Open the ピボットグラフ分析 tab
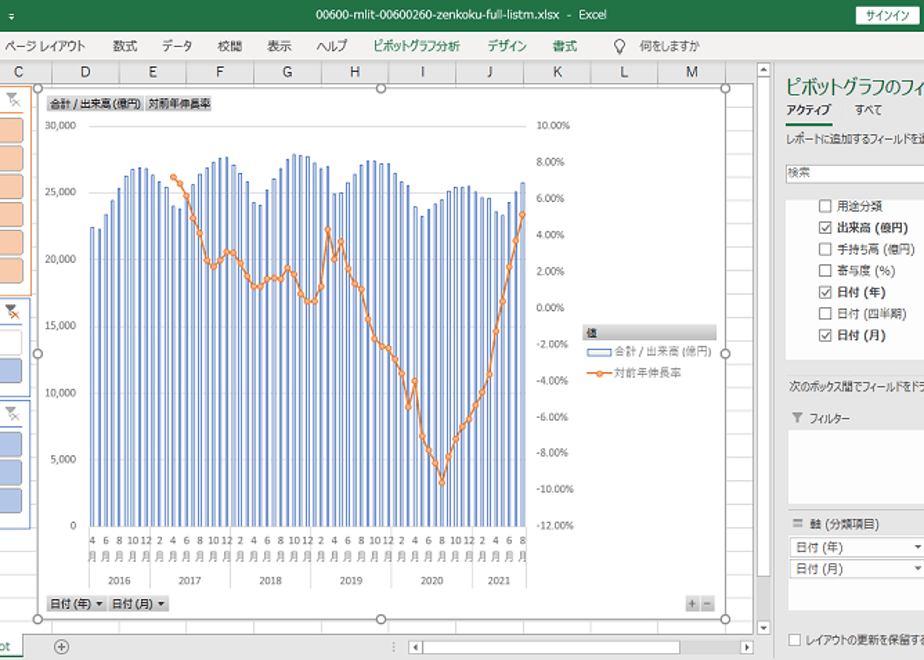Image resolution: width=924 pixels, height=660 pixels. point(417,46)
